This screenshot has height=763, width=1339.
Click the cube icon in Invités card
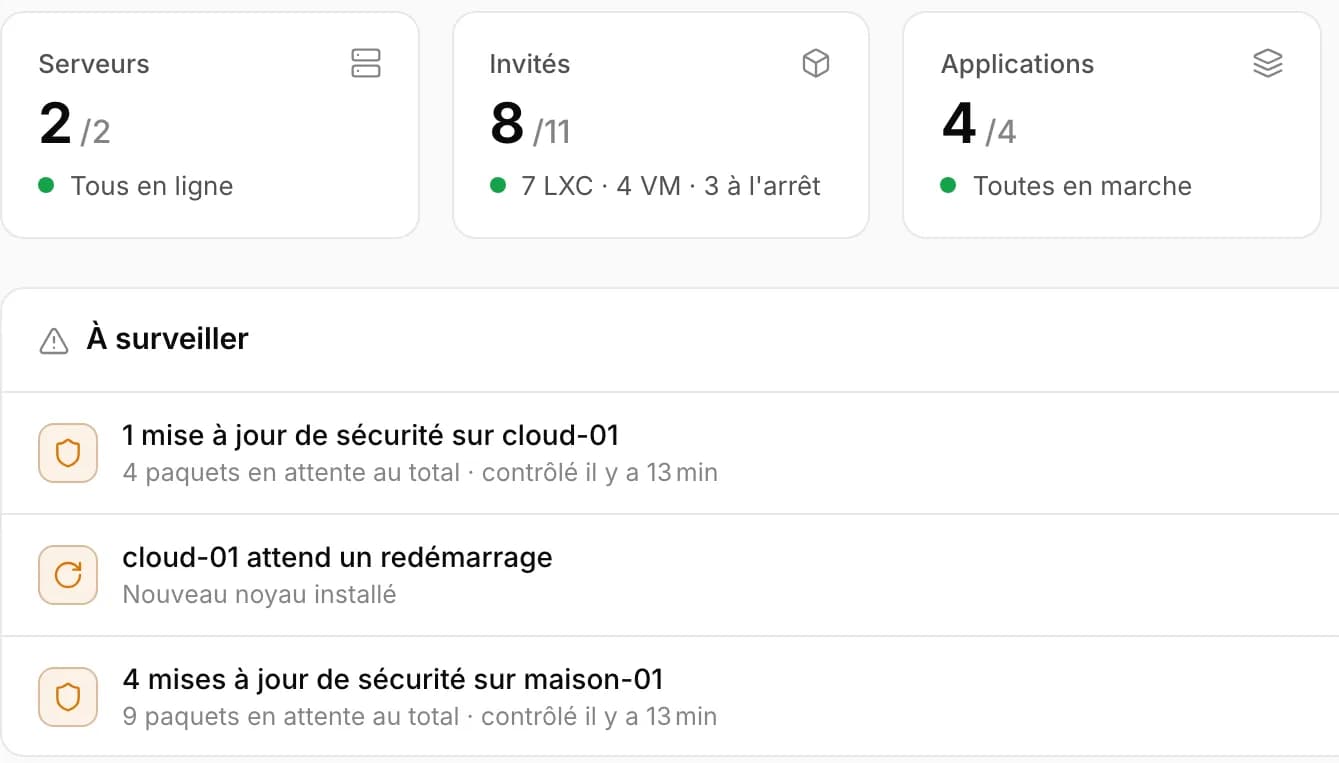tap(816, 63)
